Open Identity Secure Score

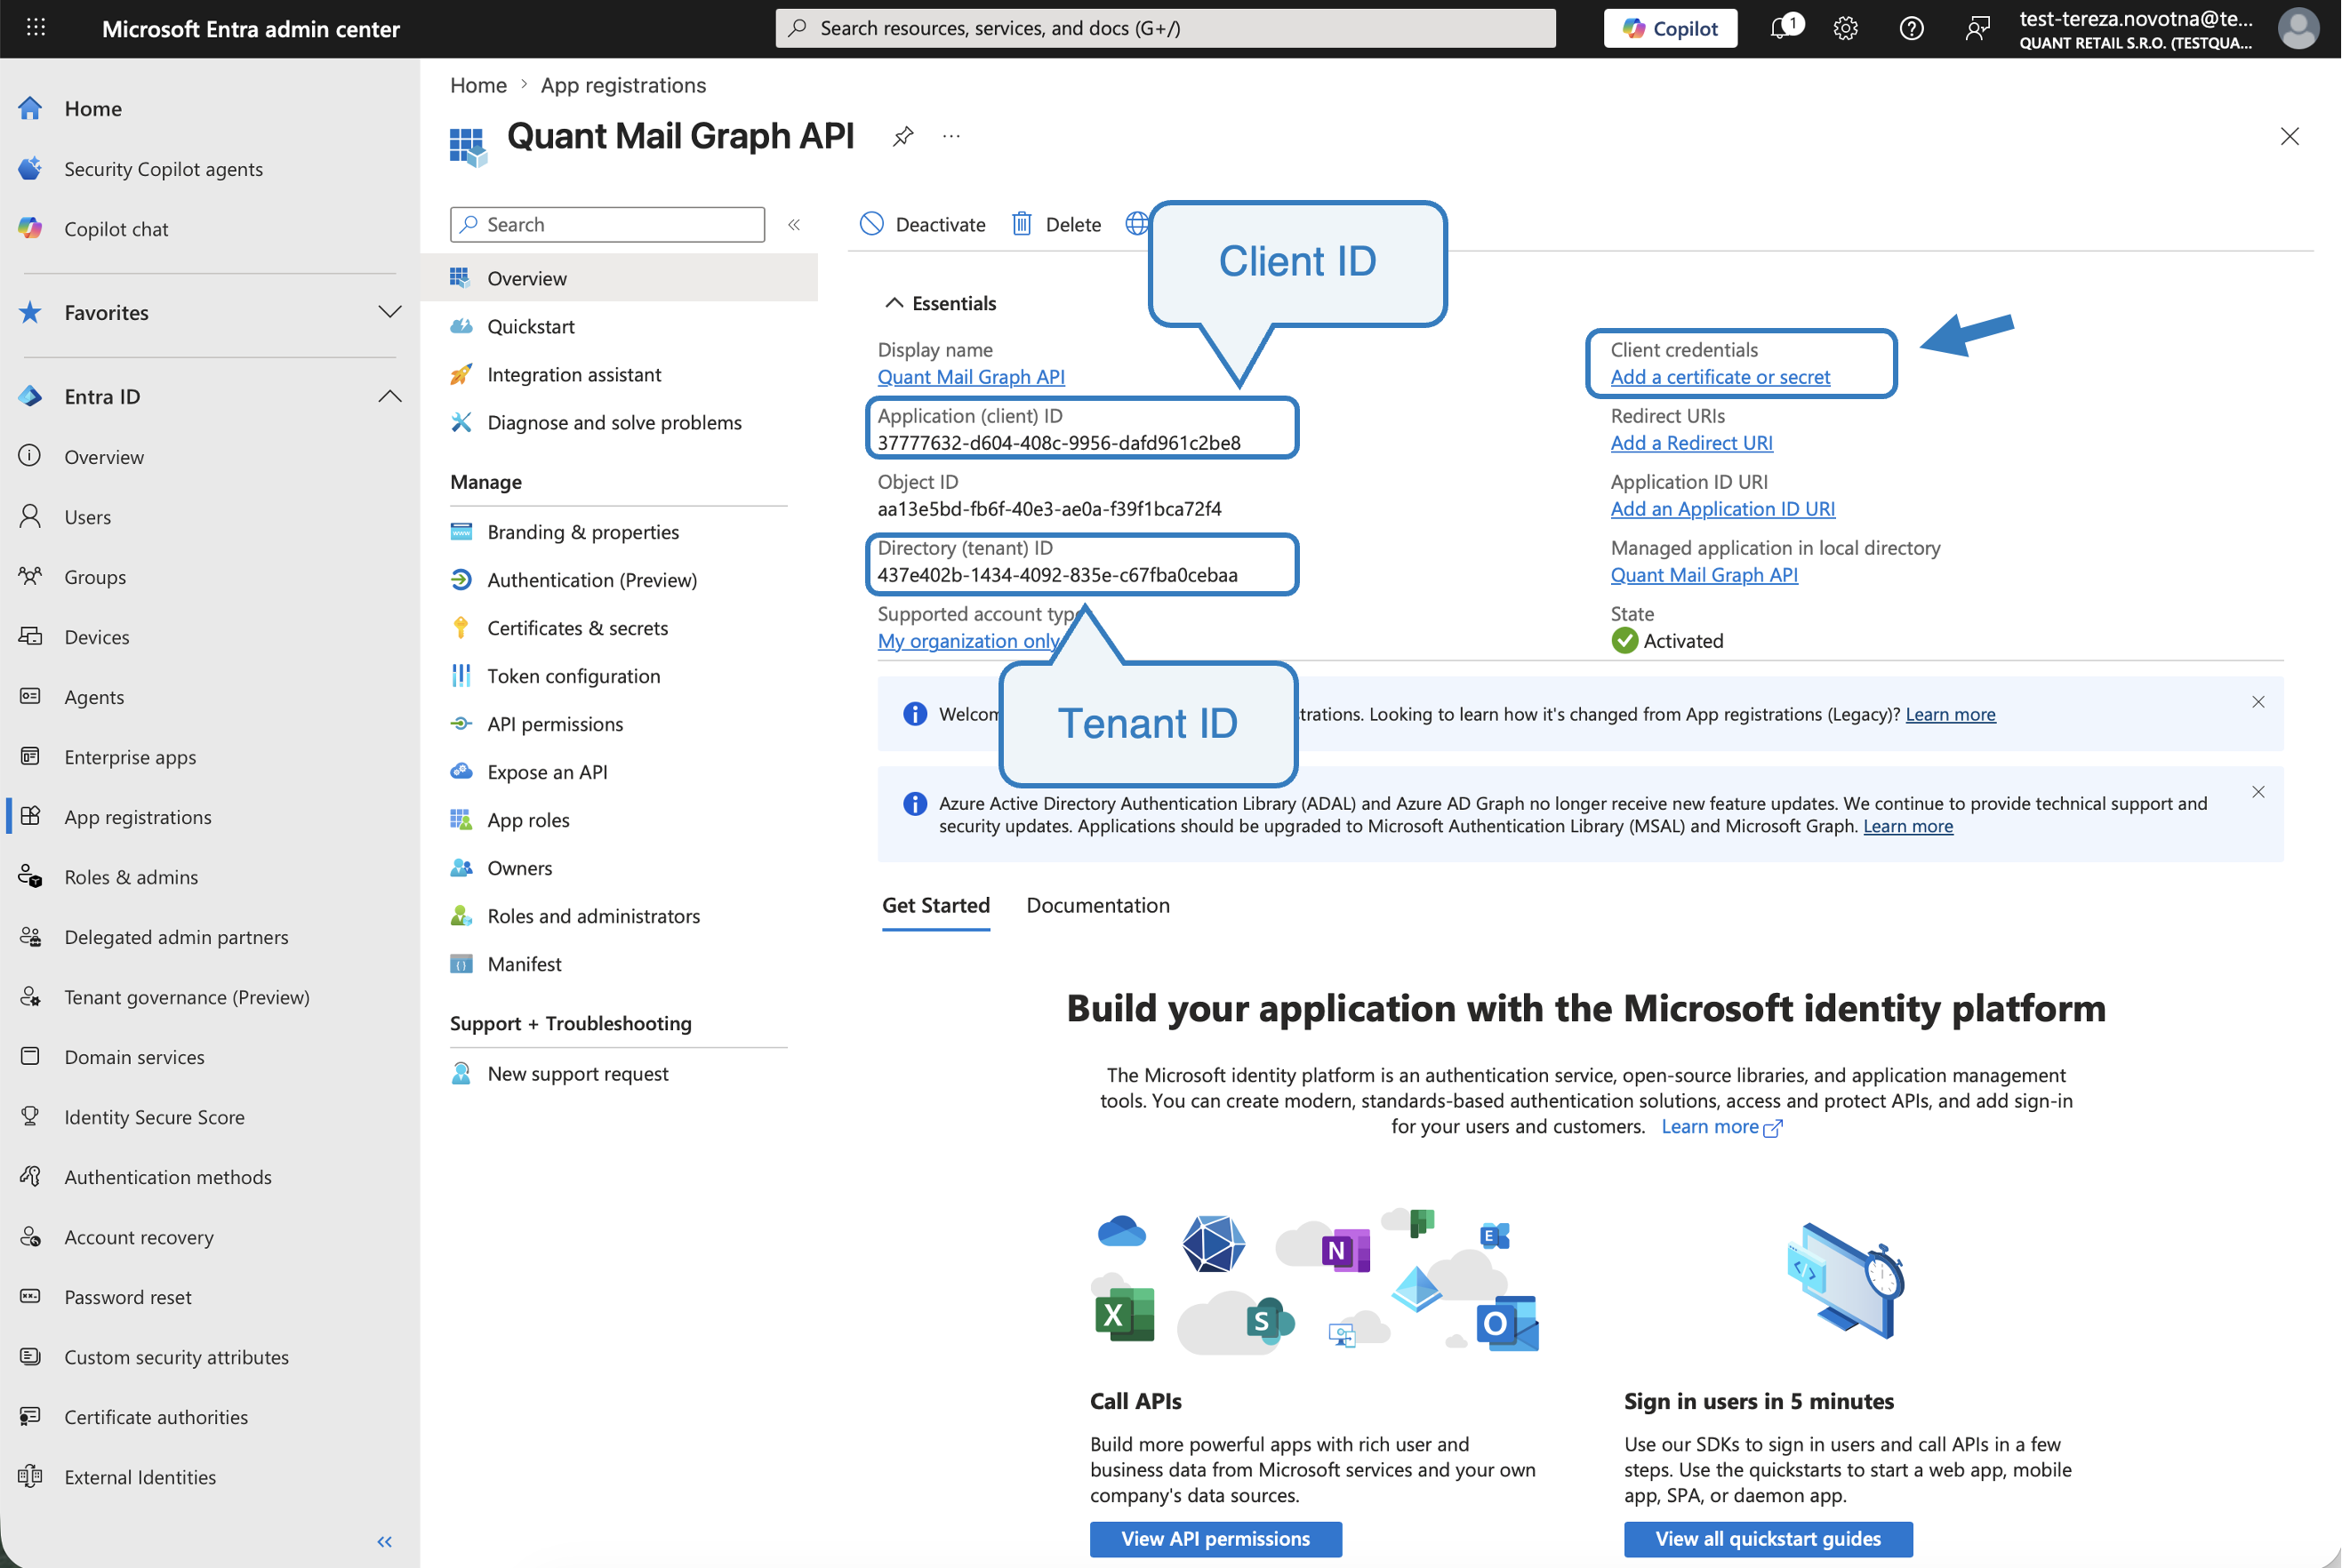[154, 1117]
